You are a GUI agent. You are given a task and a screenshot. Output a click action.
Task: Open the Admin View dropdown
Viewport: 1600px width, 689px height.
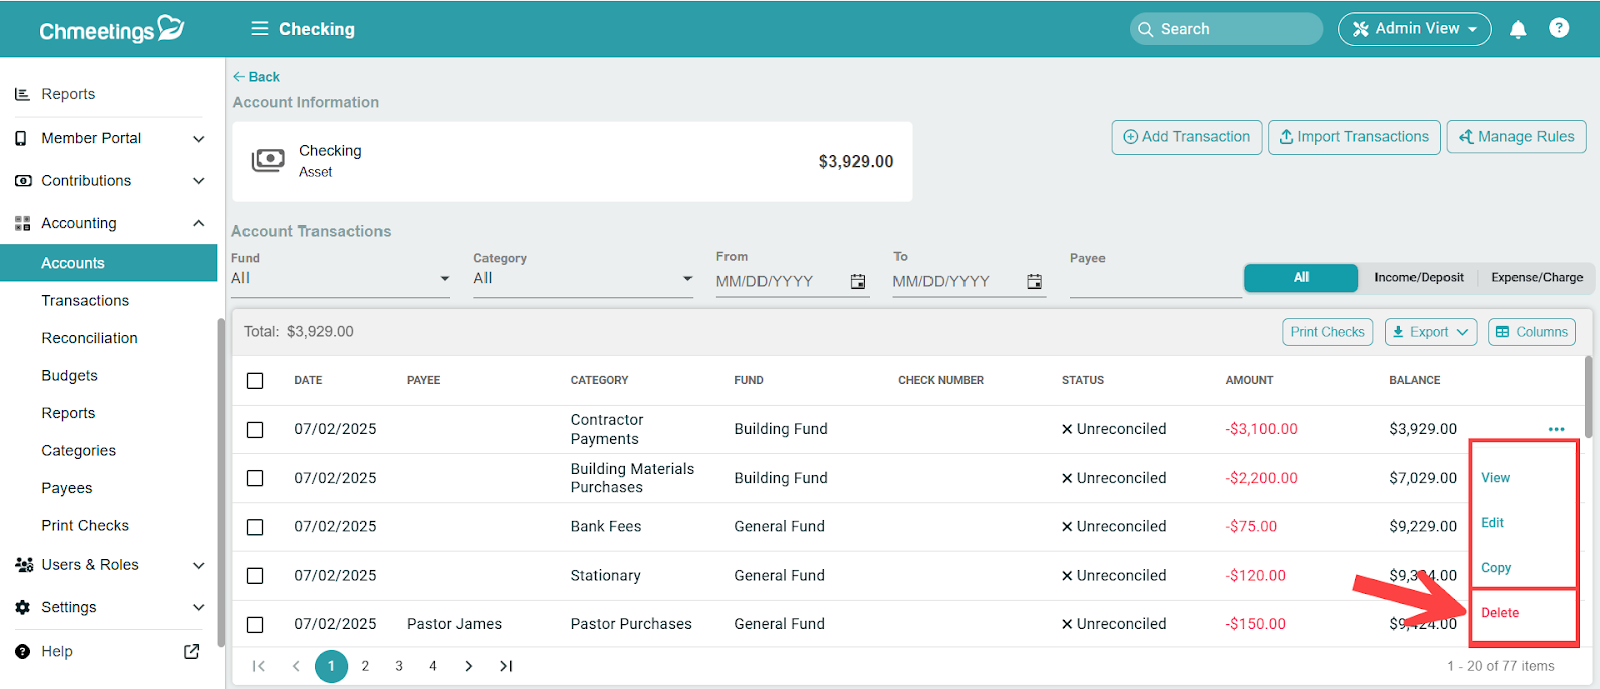tap(1414, 29)
